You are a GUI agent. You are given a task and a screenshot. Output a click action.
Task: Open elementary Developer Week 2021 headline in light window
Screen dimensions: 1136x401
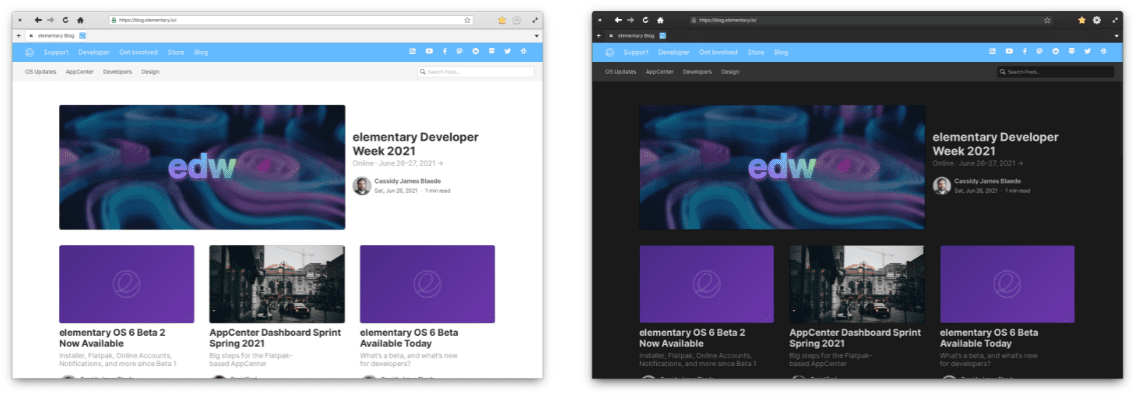416,144
